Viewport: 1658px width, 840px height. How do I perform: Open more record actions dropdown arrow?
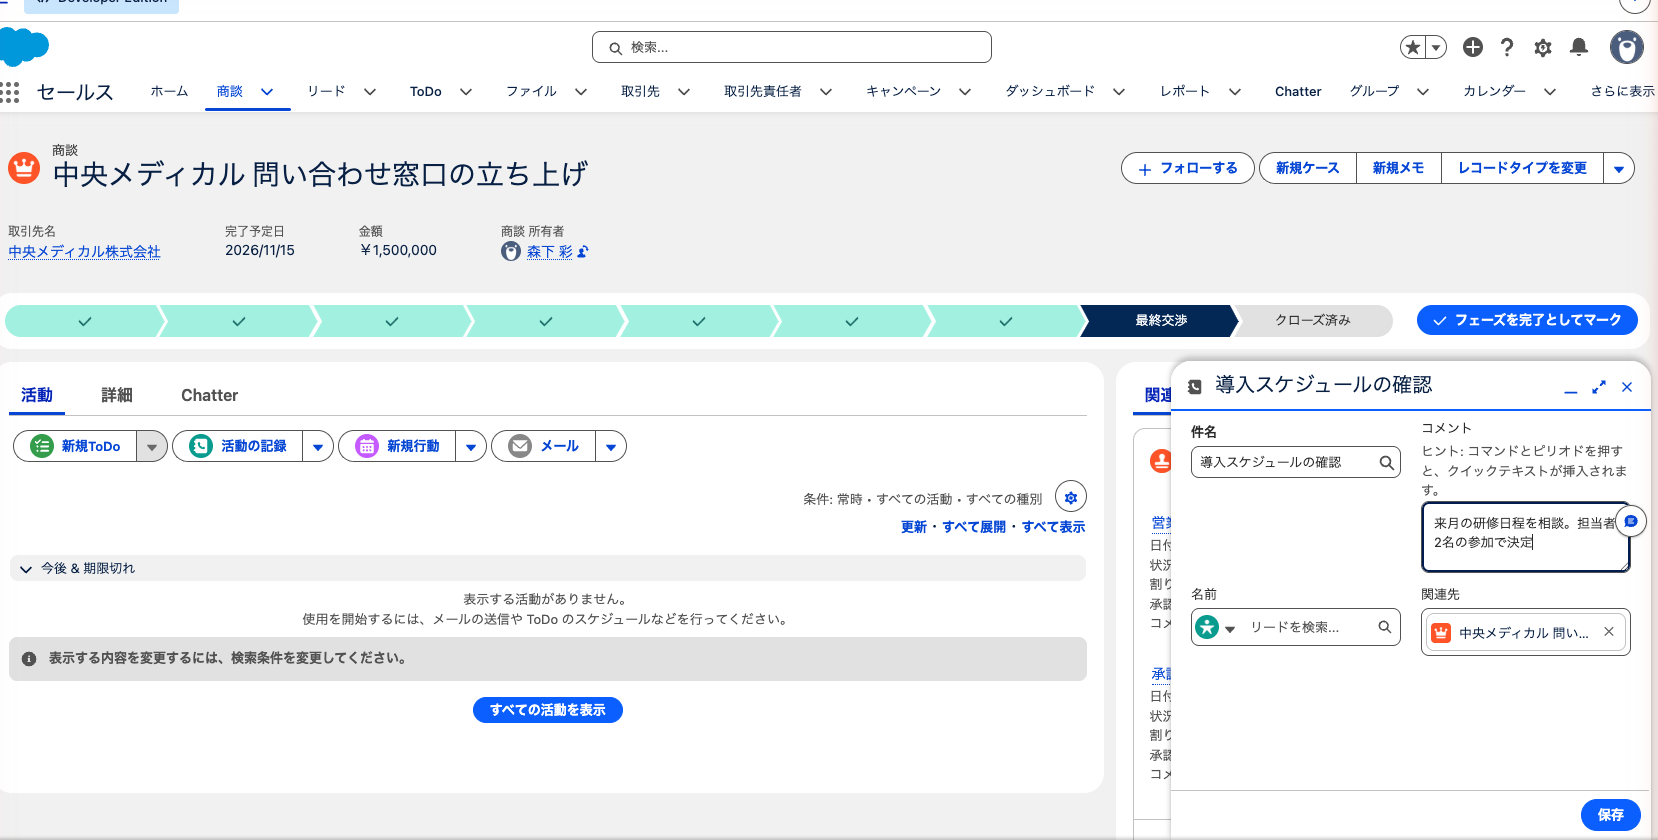pyautogui.click(x=1619, y=168)
